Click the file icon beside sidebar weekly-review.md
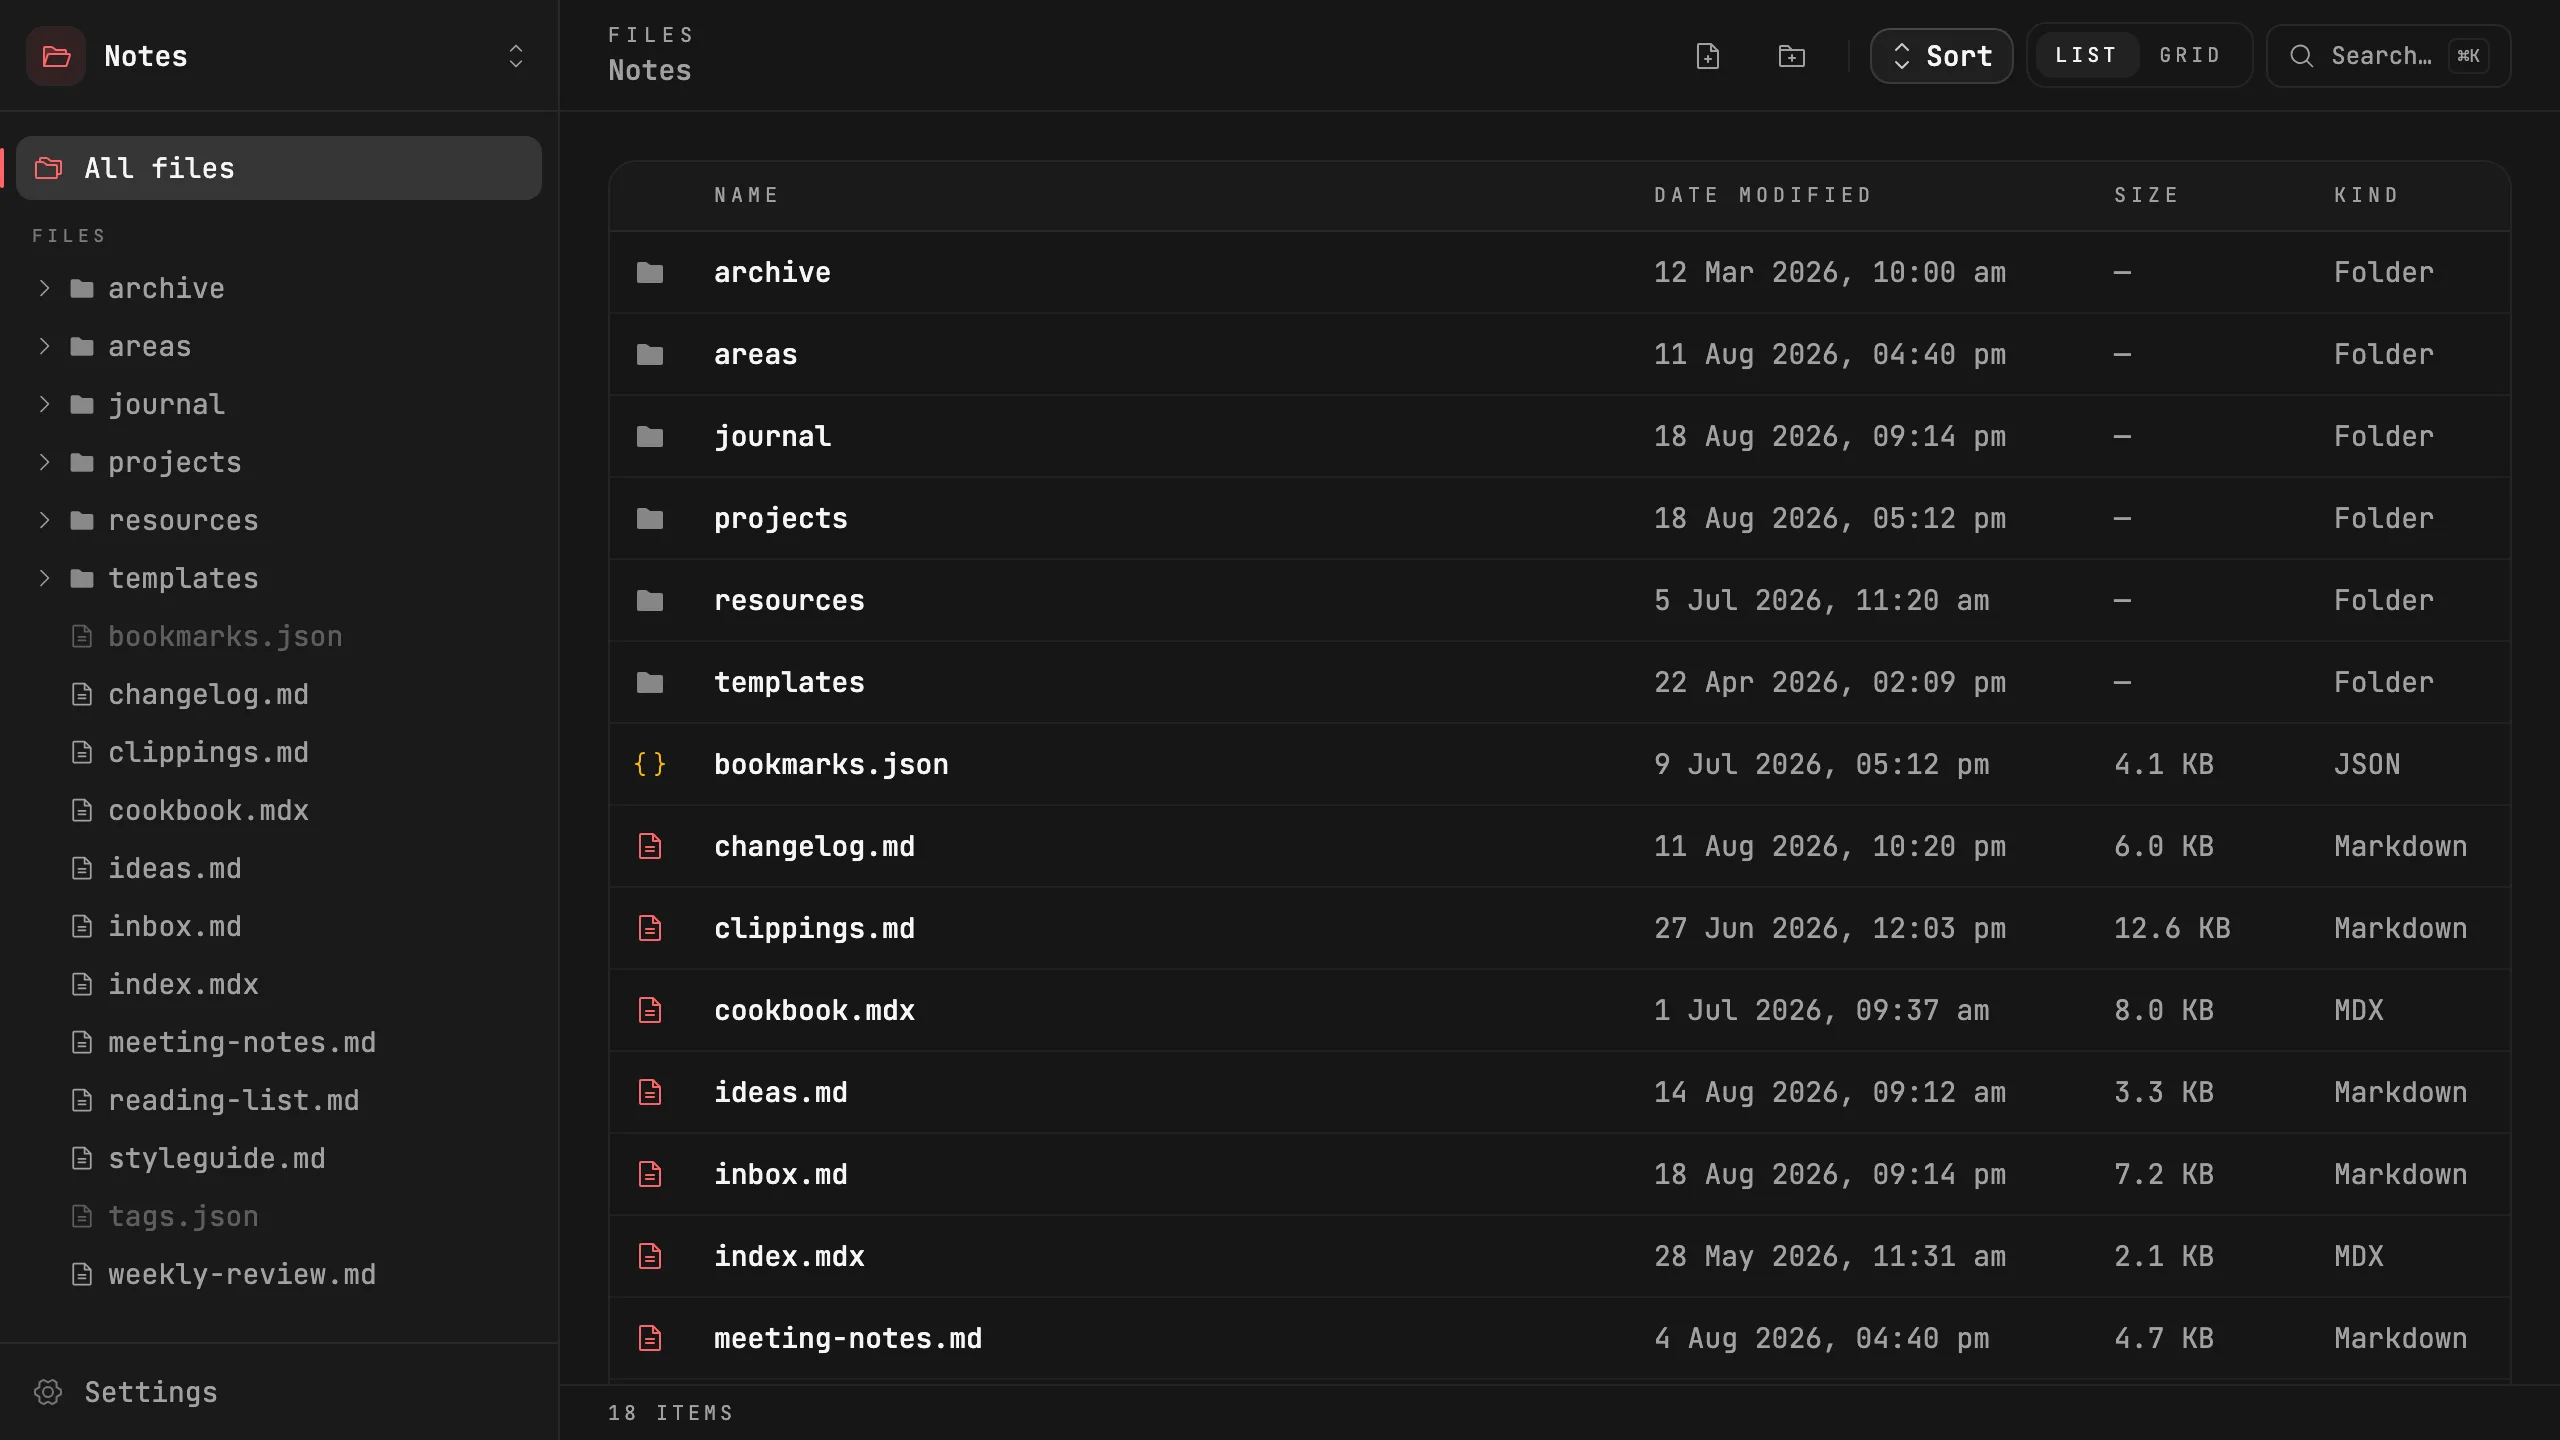The image size is (2560, 1440). pos(82,1274)
